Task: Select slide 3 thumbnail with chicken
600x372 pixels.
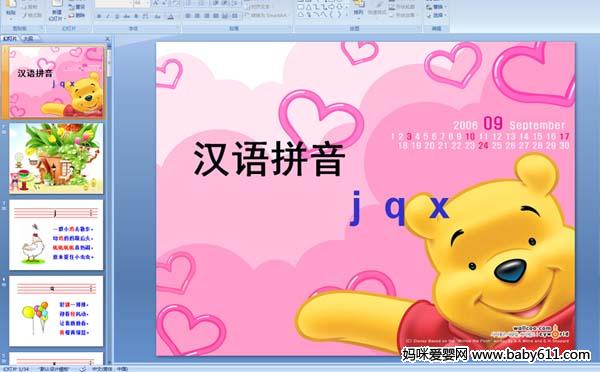Action: pyautogui.click(x=56, y=235)
